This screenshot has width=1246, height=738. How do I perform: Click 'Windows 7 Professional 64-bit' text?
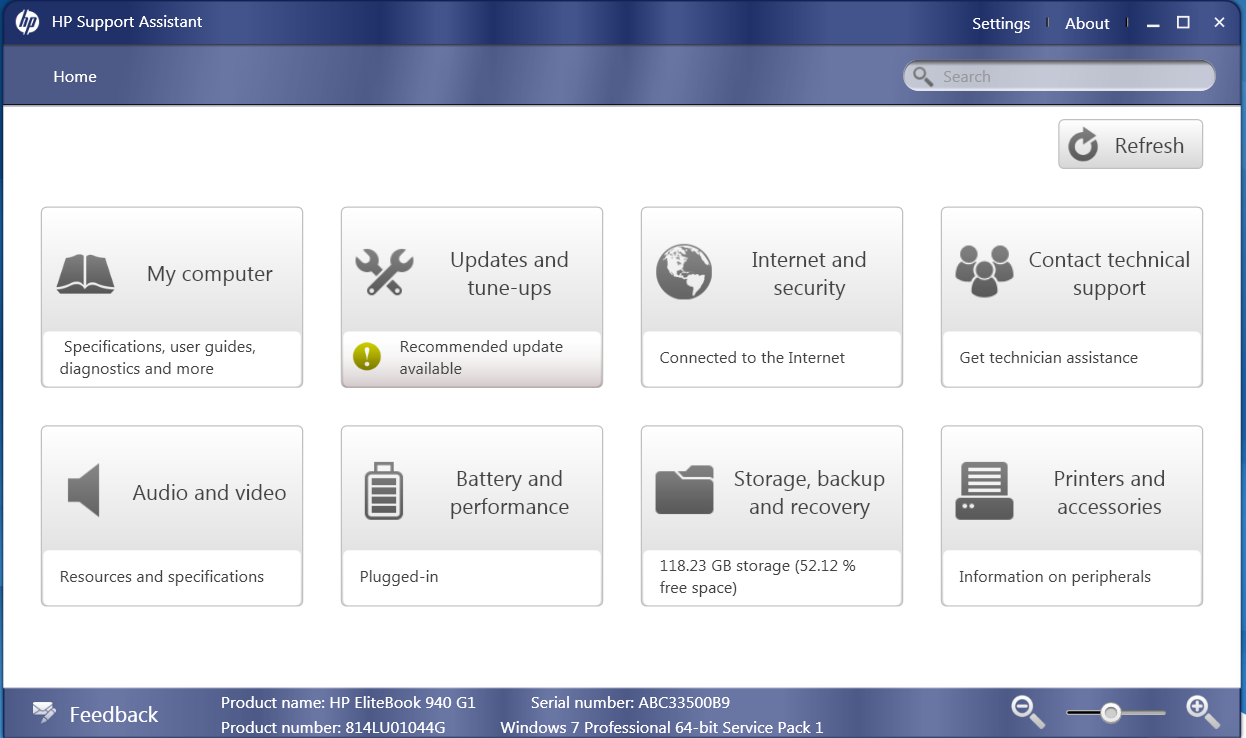[661, 727]
